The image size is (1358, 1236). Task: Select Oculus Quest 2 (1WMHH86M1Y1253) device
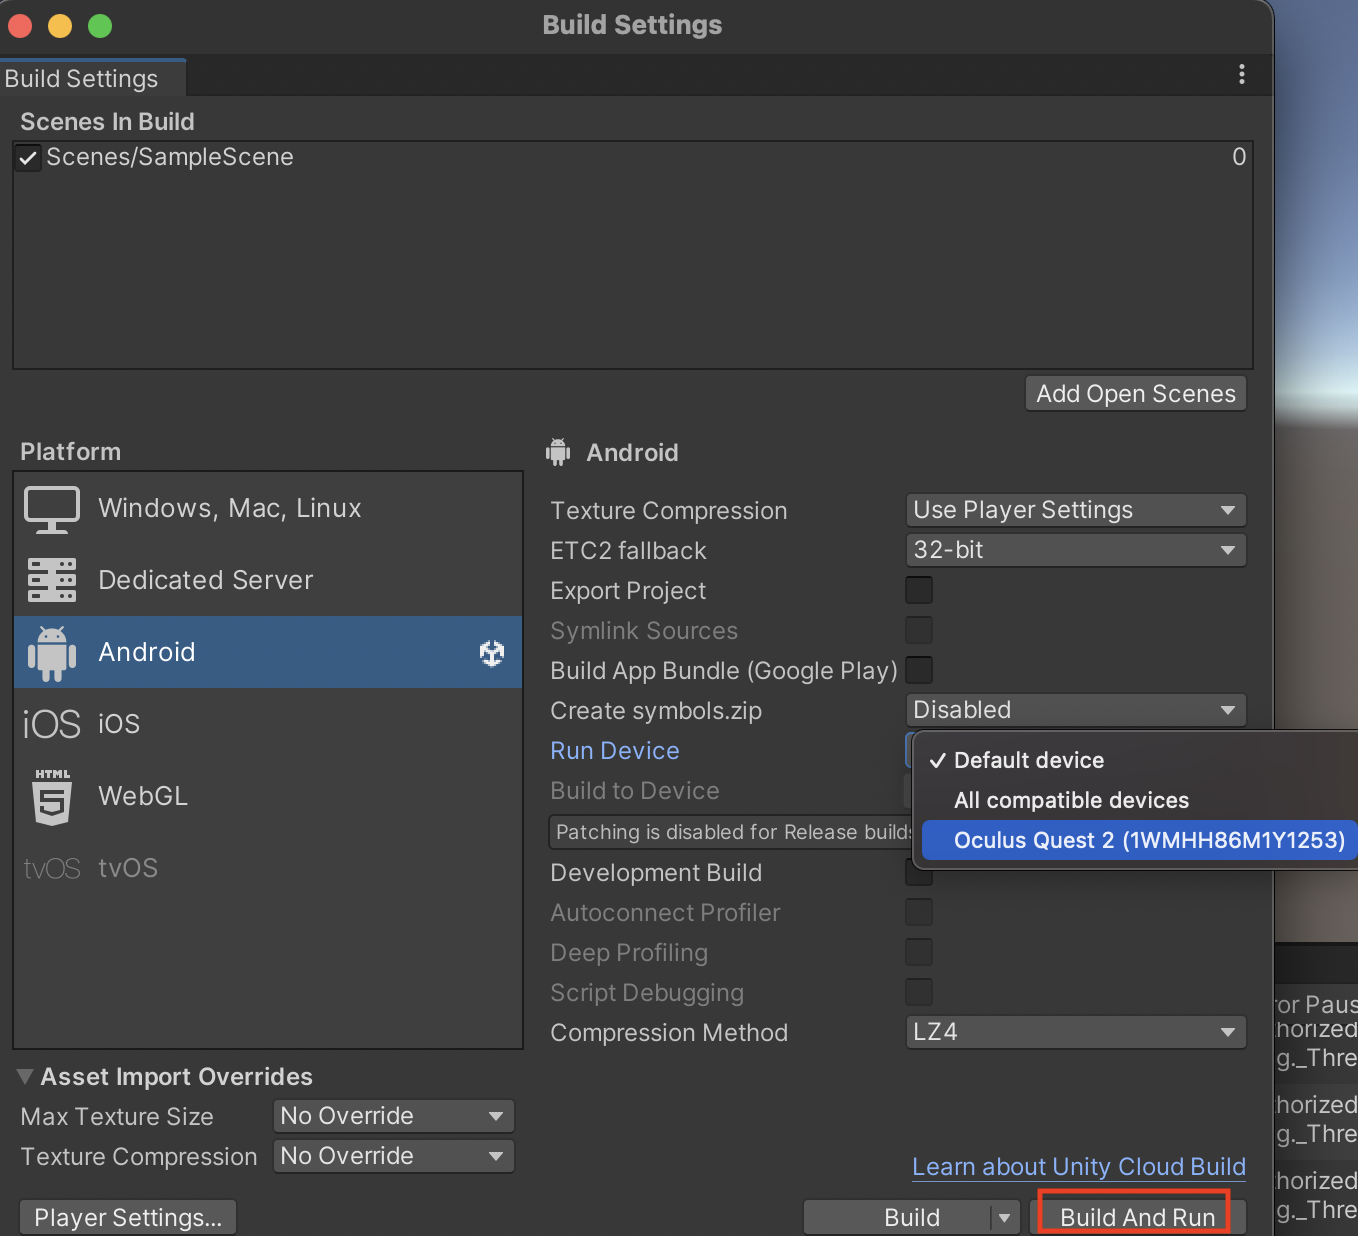coord(1140,840)
